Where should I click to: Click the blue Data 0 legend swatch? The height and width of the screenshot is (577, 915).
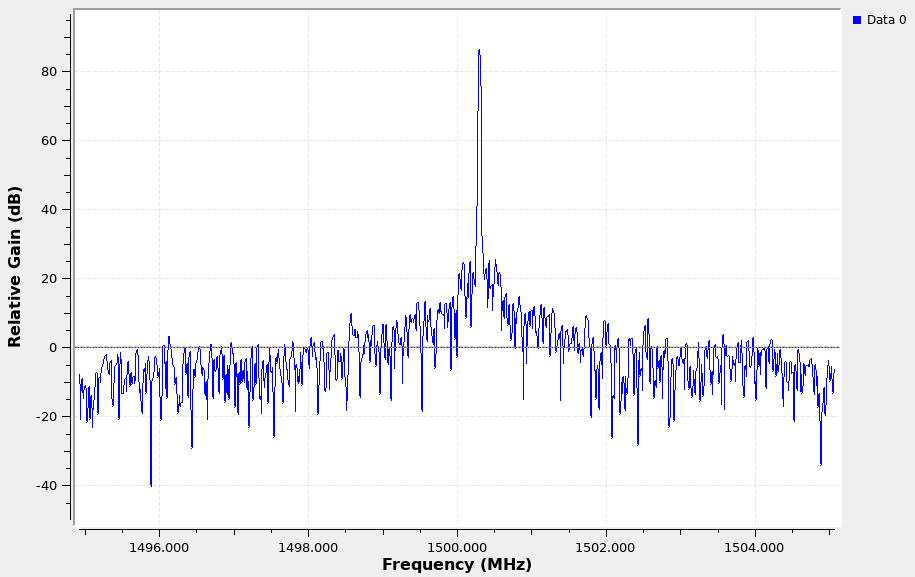tap(857, 20)
